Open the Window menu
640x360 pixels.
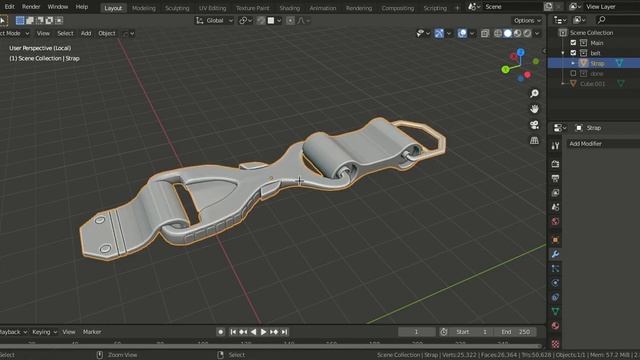pyautogui.click(x=58, y=7)
